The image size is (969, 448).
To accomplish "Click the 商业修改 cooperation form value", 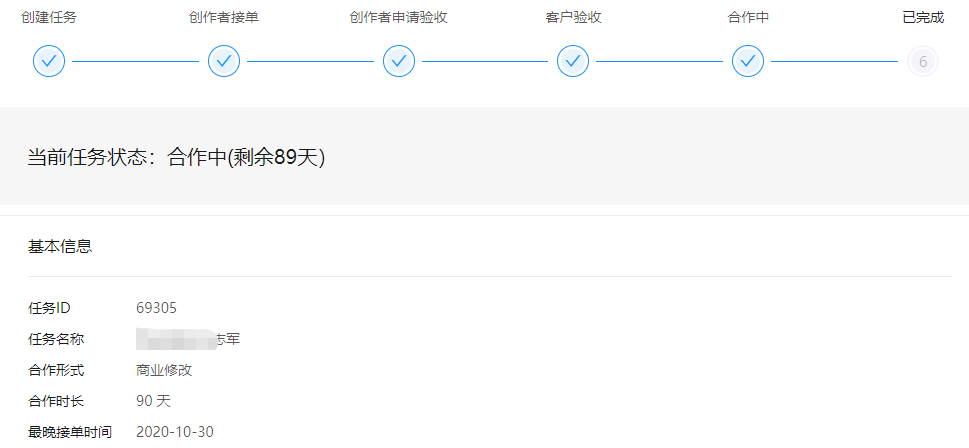I will [164, 370].
